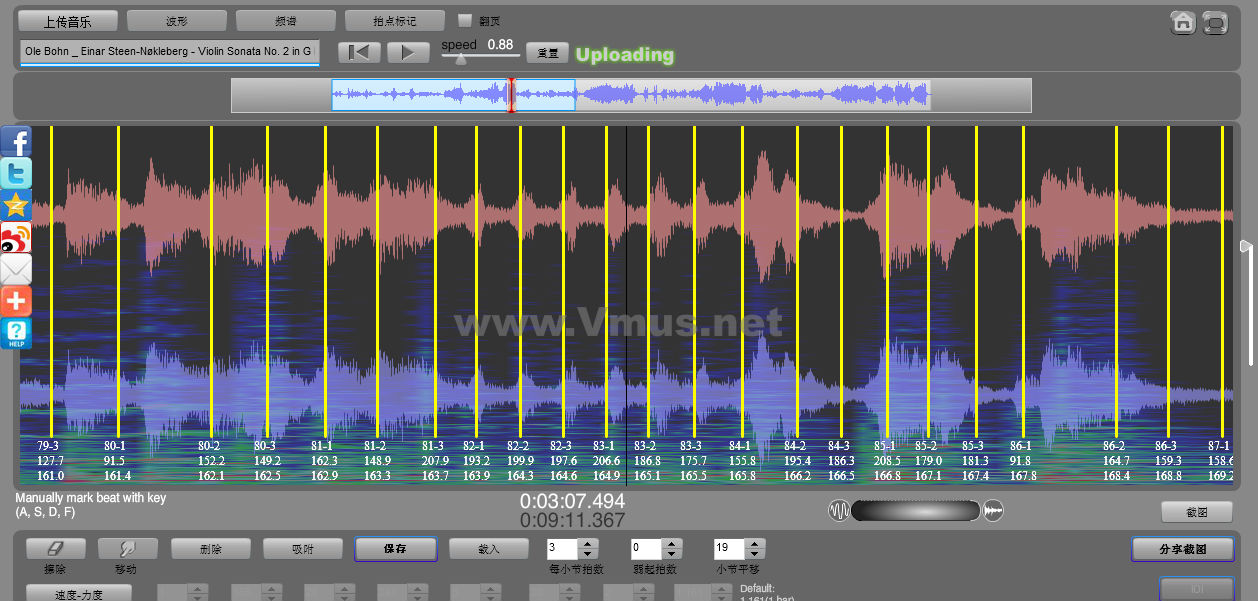
Task: Click the email envelope share icon
Action: [x=16, y=269]
